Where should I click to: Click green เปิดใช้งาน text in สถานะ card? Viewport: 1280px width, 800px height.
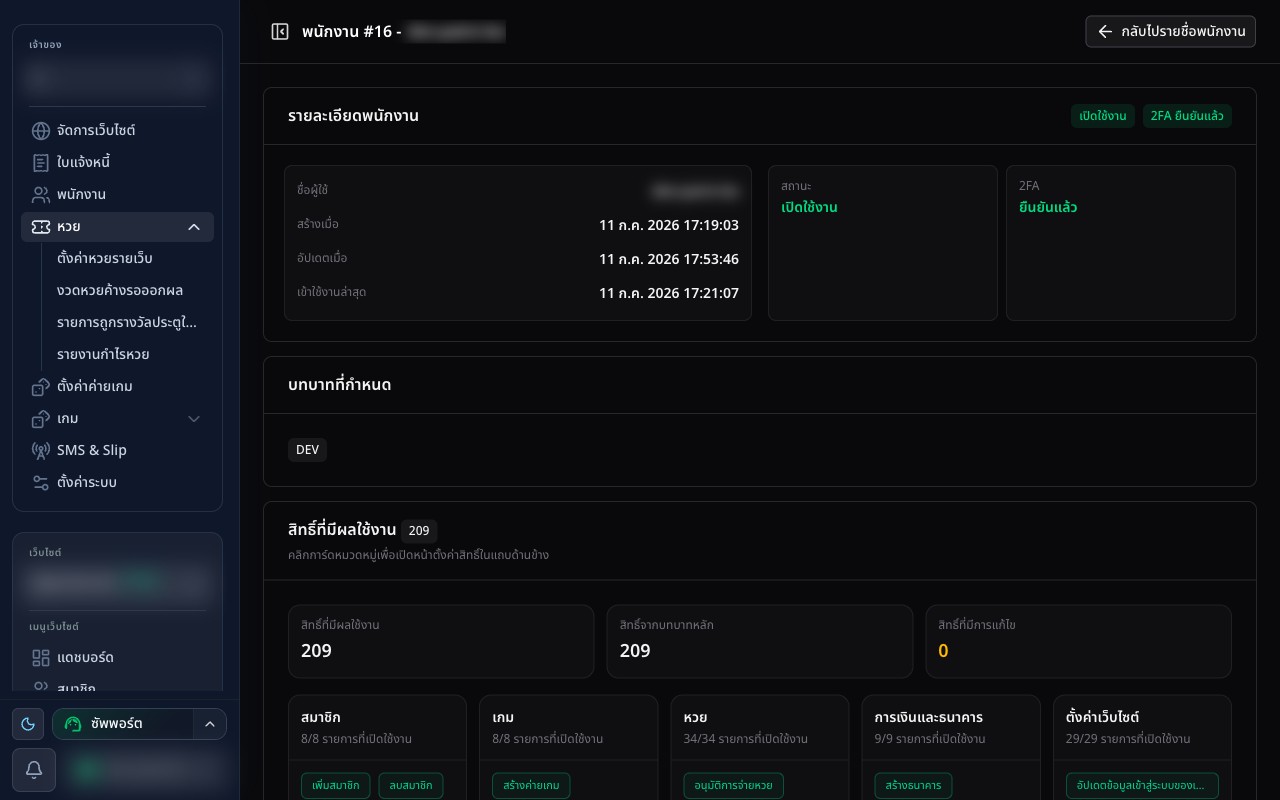tap(809, 207)
